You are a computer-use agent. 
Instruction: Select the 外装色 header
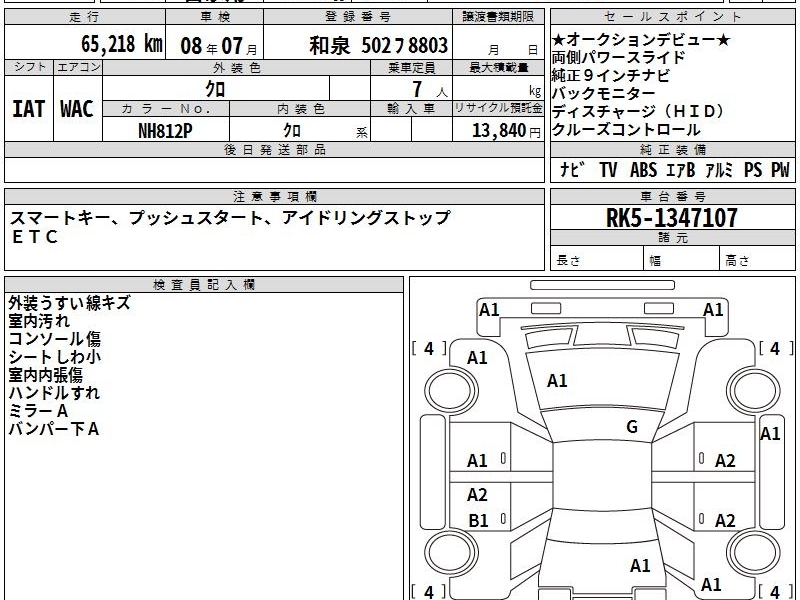[x=237, y=68]
